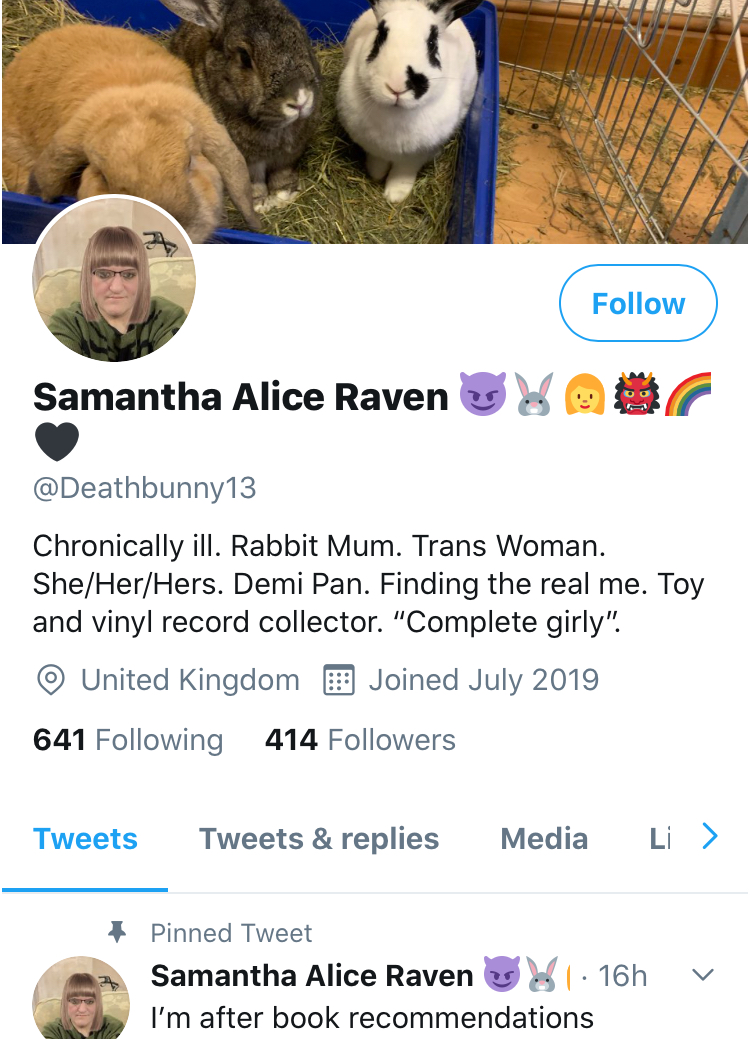Click the purple devil emoji in profile name

(482, 394)
